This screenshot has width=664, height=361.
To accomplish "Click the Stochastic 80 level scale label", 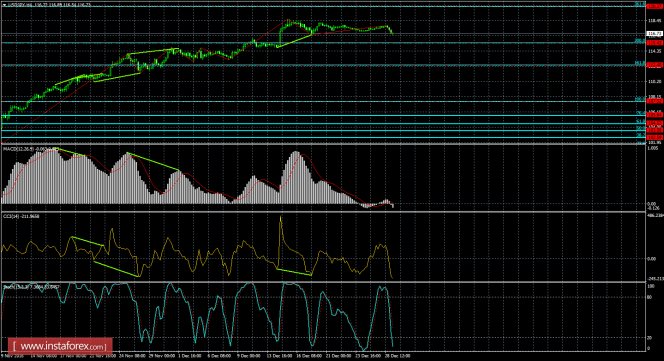I will pos(650,297).
